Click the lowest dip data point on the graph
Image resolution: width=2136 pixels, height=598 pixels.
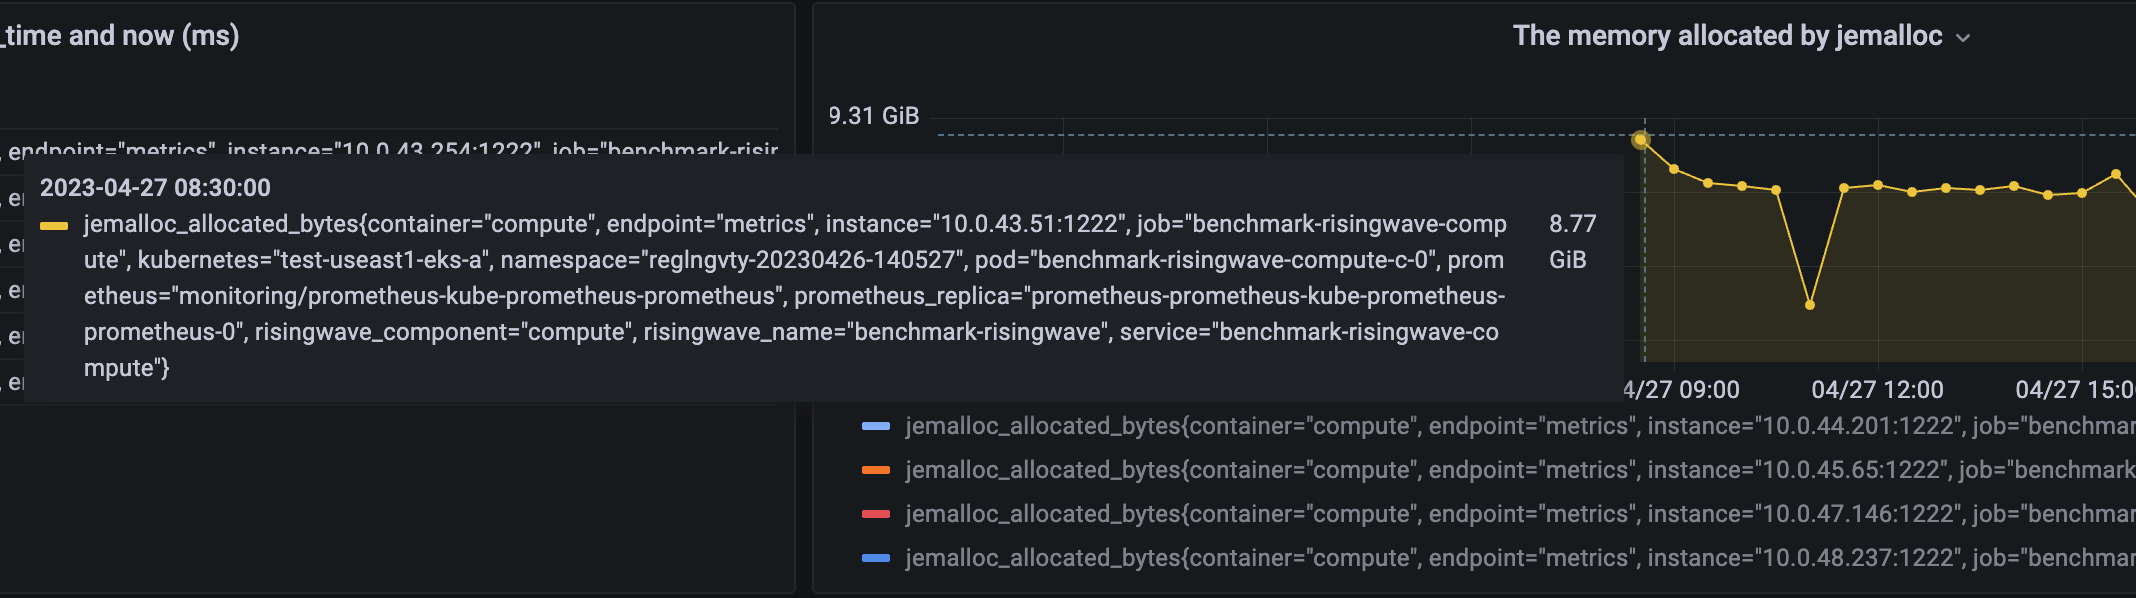(1810, 305)
